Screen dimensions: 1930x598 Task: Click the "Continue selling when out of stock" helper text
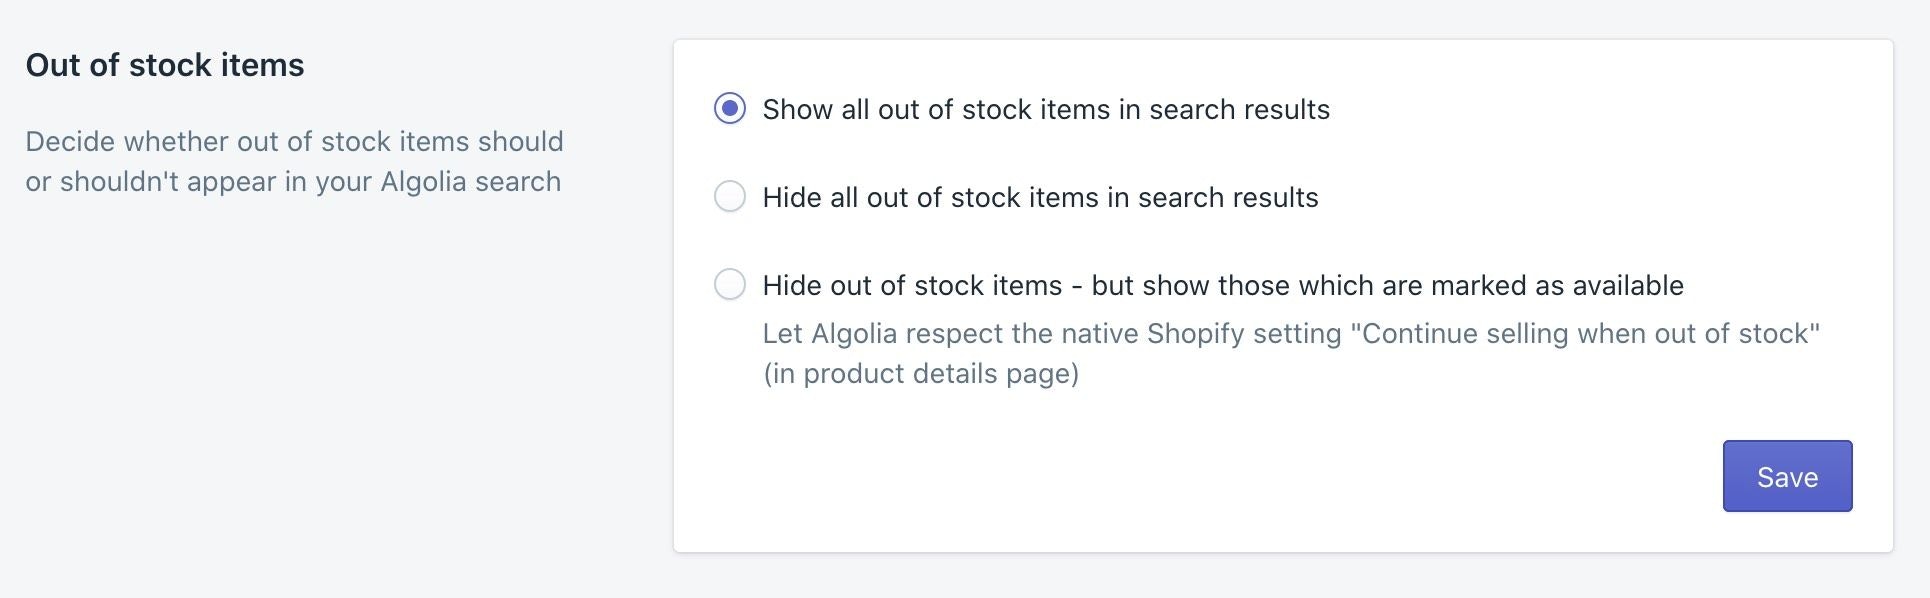click(1292, 333)
